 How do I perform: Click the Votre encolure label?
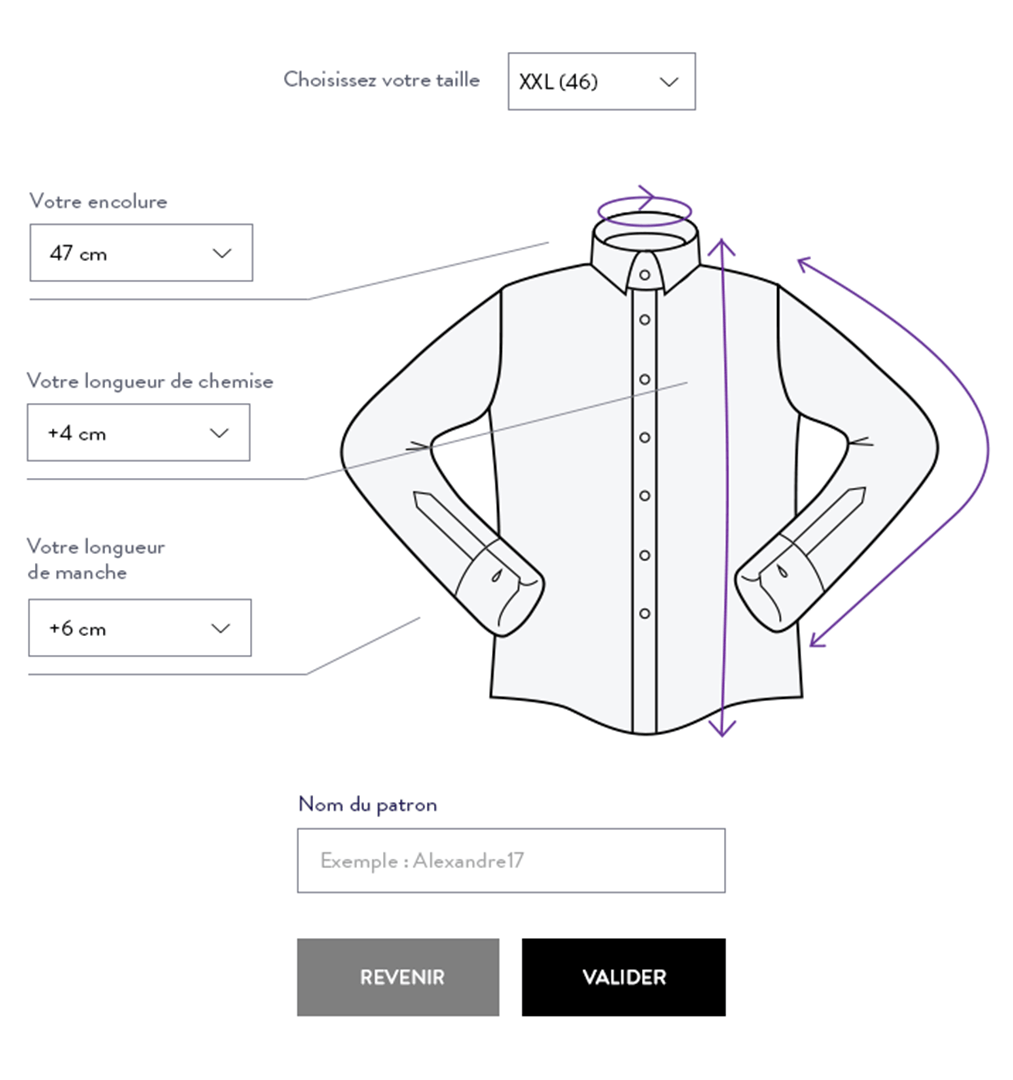(x=98, y=201)
